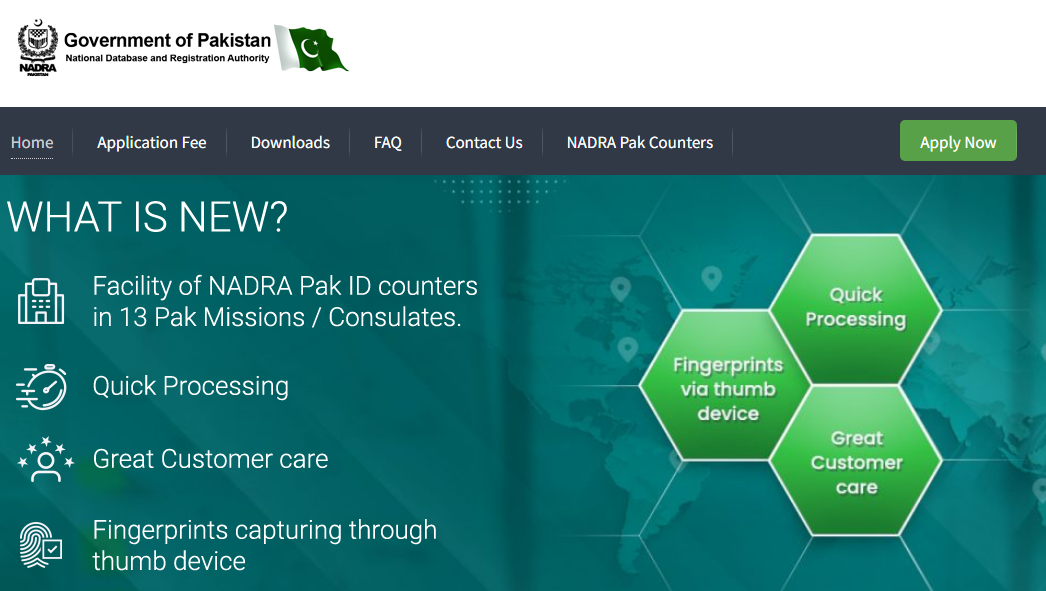Click the person-with-stars Customer care icon
The height and width of the screenshot is (591, 1046).
[x=45, y=459]
